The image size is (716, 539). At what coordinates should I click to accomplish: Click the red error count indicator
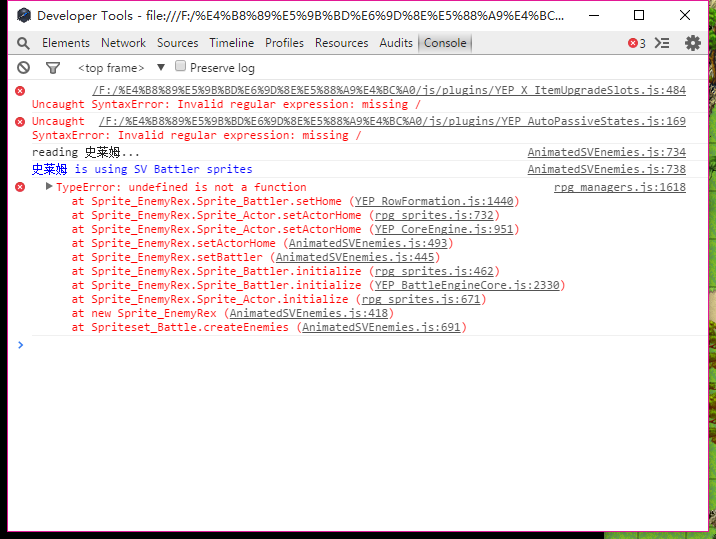pos(637,43)
